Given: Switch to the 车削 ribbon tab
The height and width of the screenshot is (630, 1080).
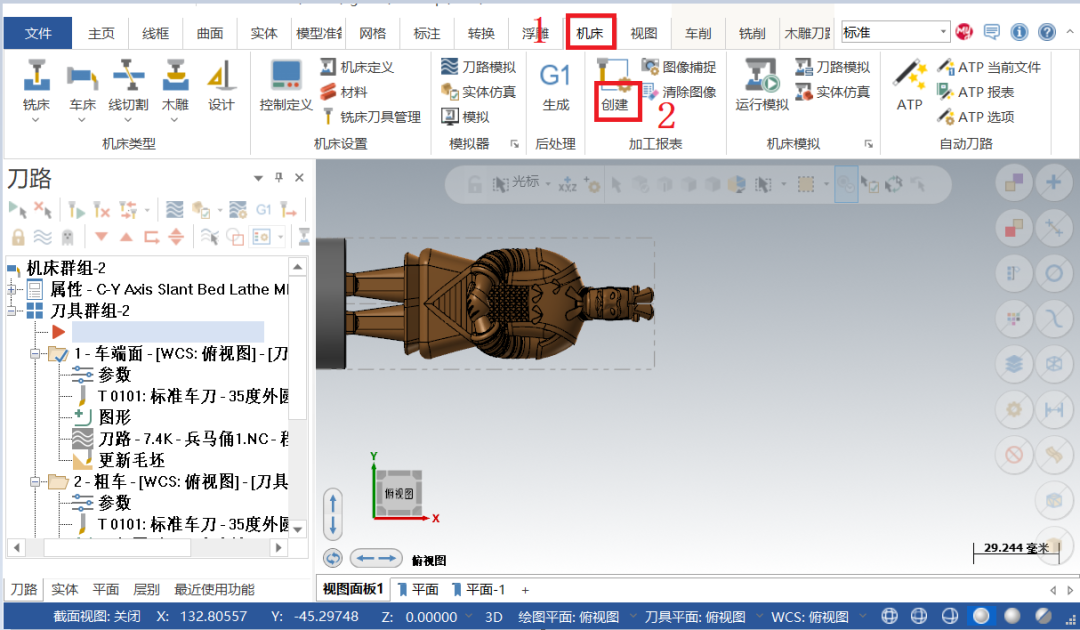Looking at the screenshot, I should click(698, 33).
